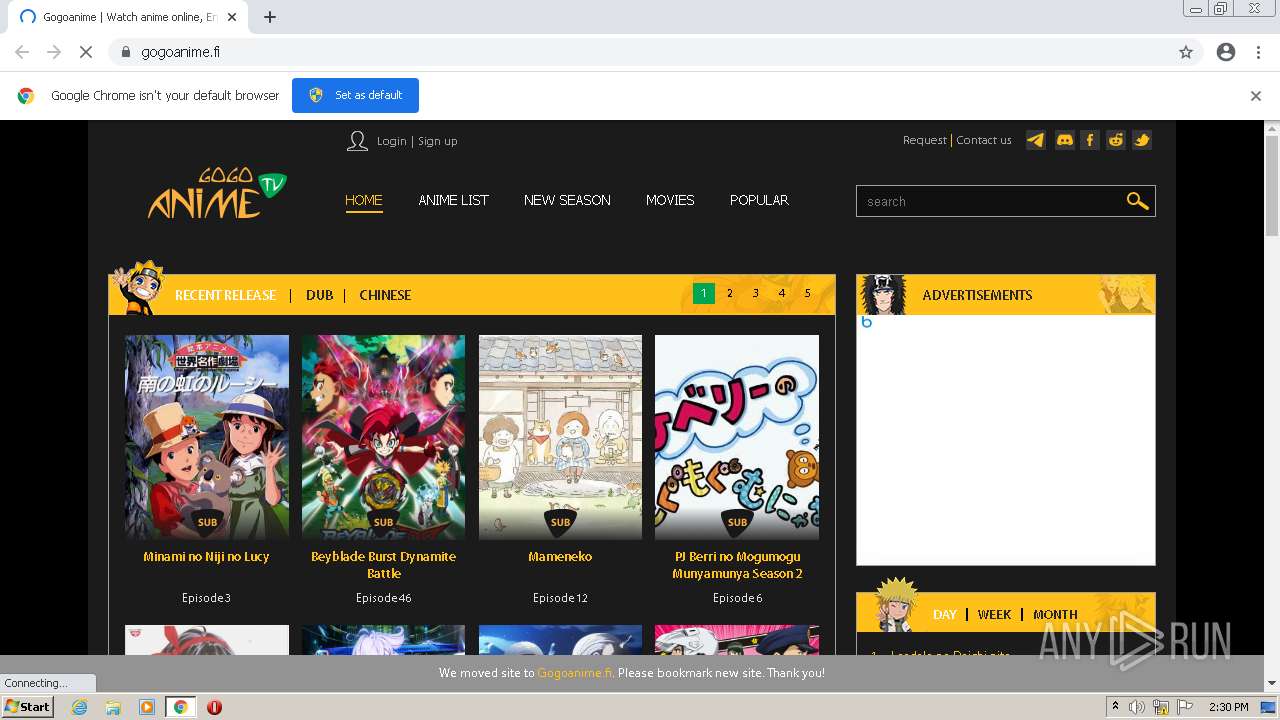Image resolution: width=1280 pixels, height=720 pixels.
Task: Open PJ Berri no Mogumogu thumbnail
Action: [x=737, y=437]
